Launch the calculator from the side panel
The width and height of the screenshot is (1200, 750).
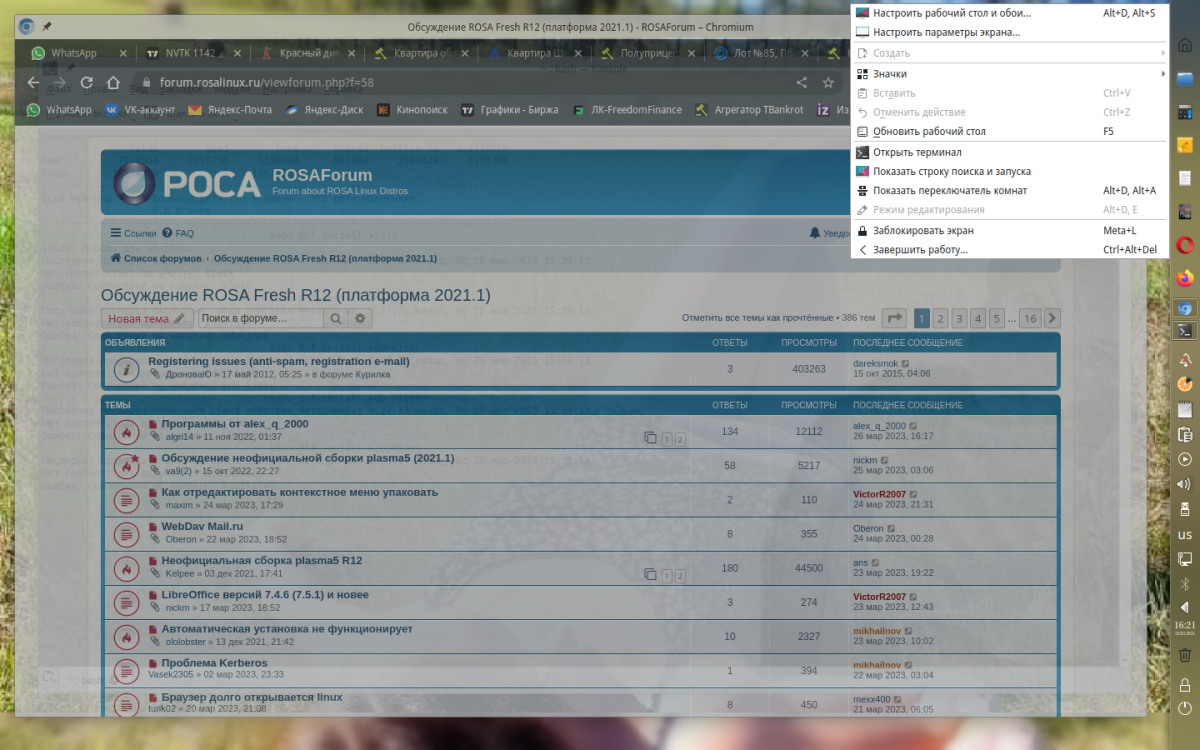[x=1185, y=112]
